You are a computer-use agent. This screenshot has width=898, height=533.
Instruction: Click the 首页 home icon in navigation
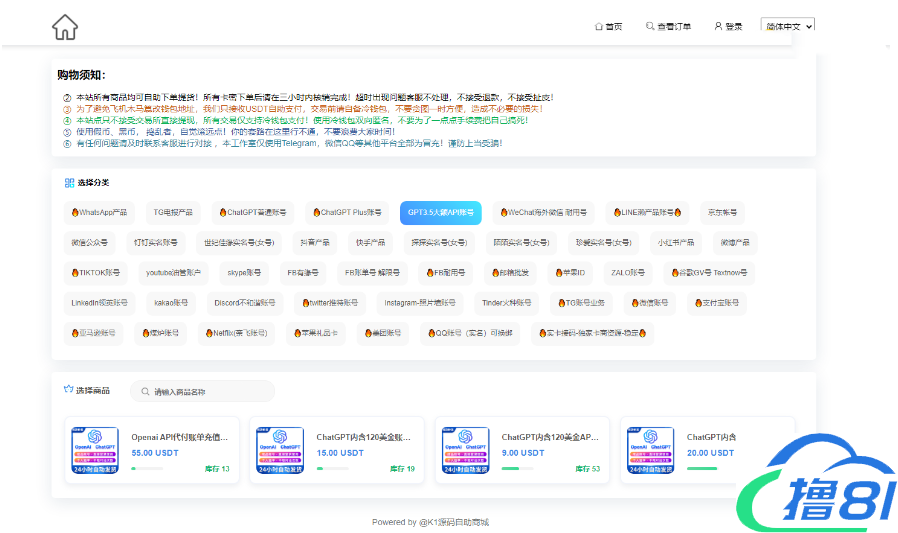click(x=599, y=26)
